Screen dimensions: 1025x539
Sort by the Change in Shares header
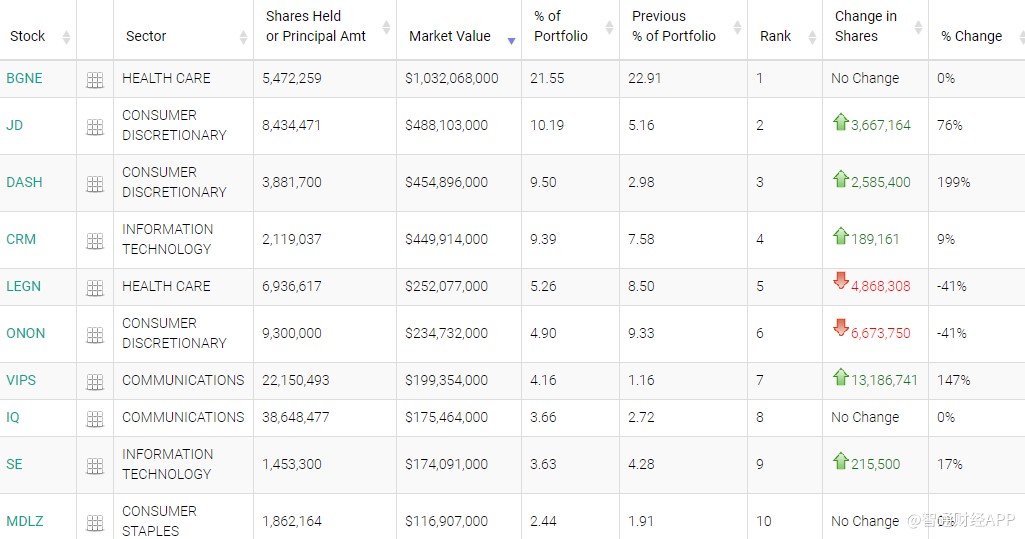pyautogui.click(x=865, y=26)
